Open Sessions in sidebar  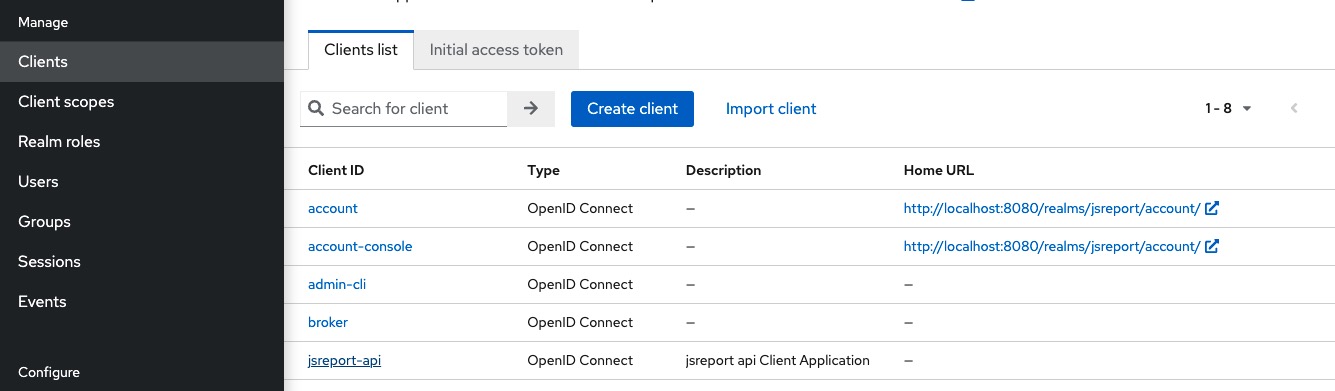142,262
